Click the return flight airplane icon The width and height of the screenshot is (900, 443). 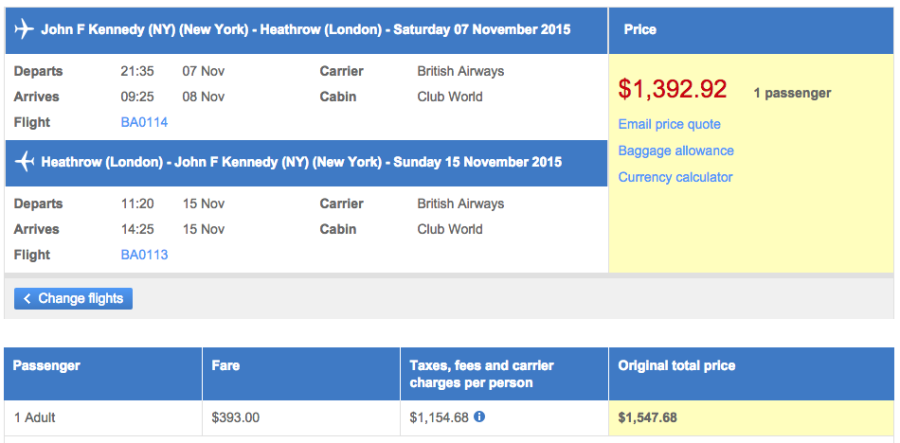tap(24, 162)
